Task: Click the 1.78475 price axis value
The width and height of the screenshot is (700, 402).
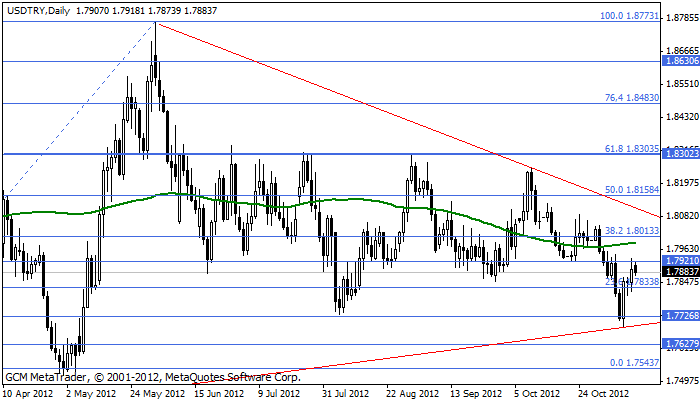Action: (682, 282)
